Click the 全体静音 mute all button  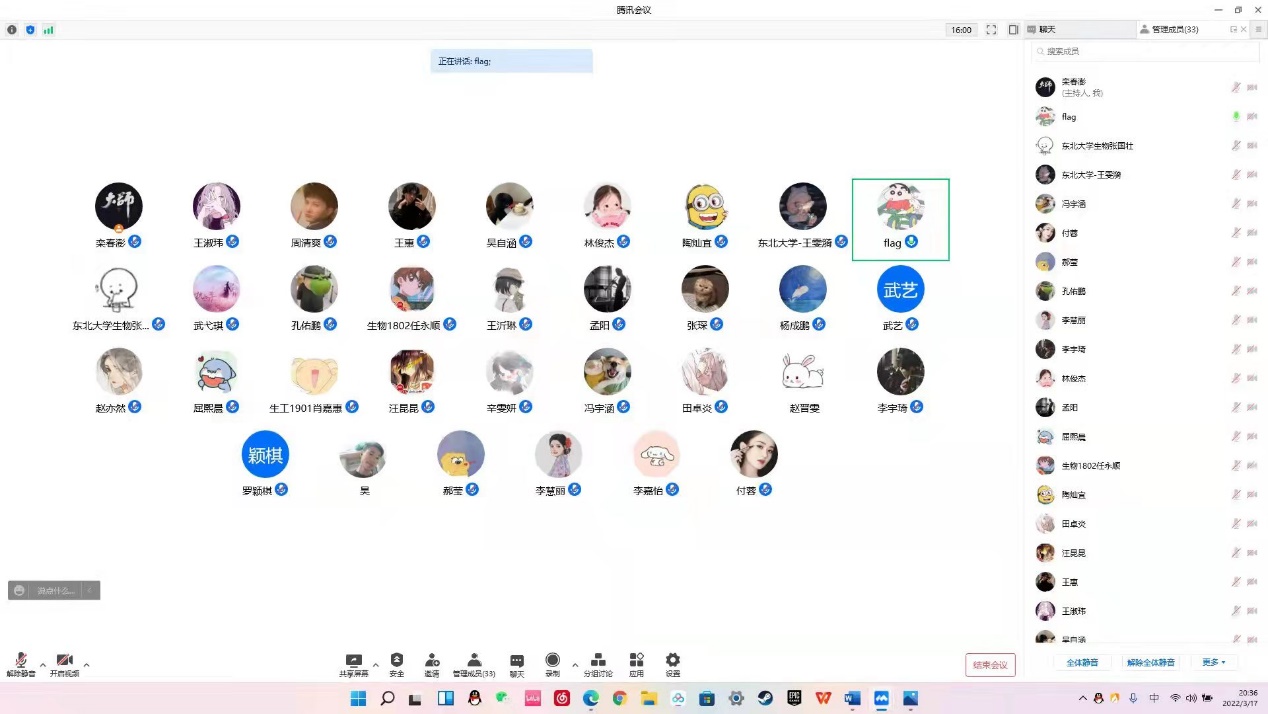click(x=1082, y=662)
